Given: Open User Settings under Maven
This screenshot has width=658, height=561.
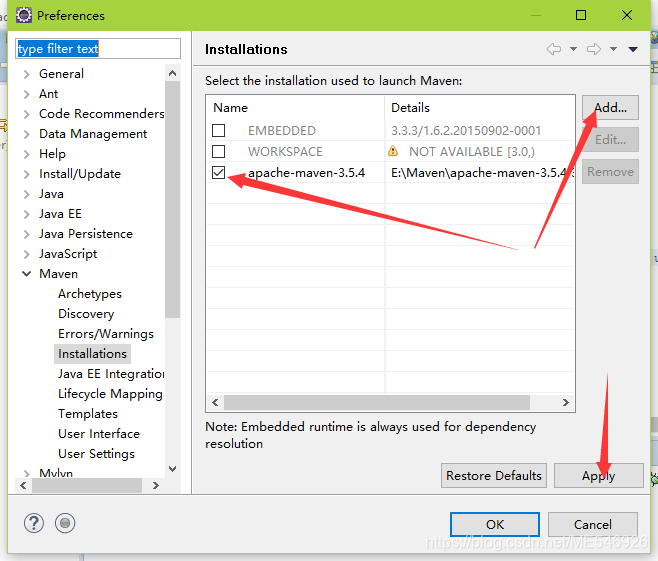Looking at the screenshot, I should 96,454.
